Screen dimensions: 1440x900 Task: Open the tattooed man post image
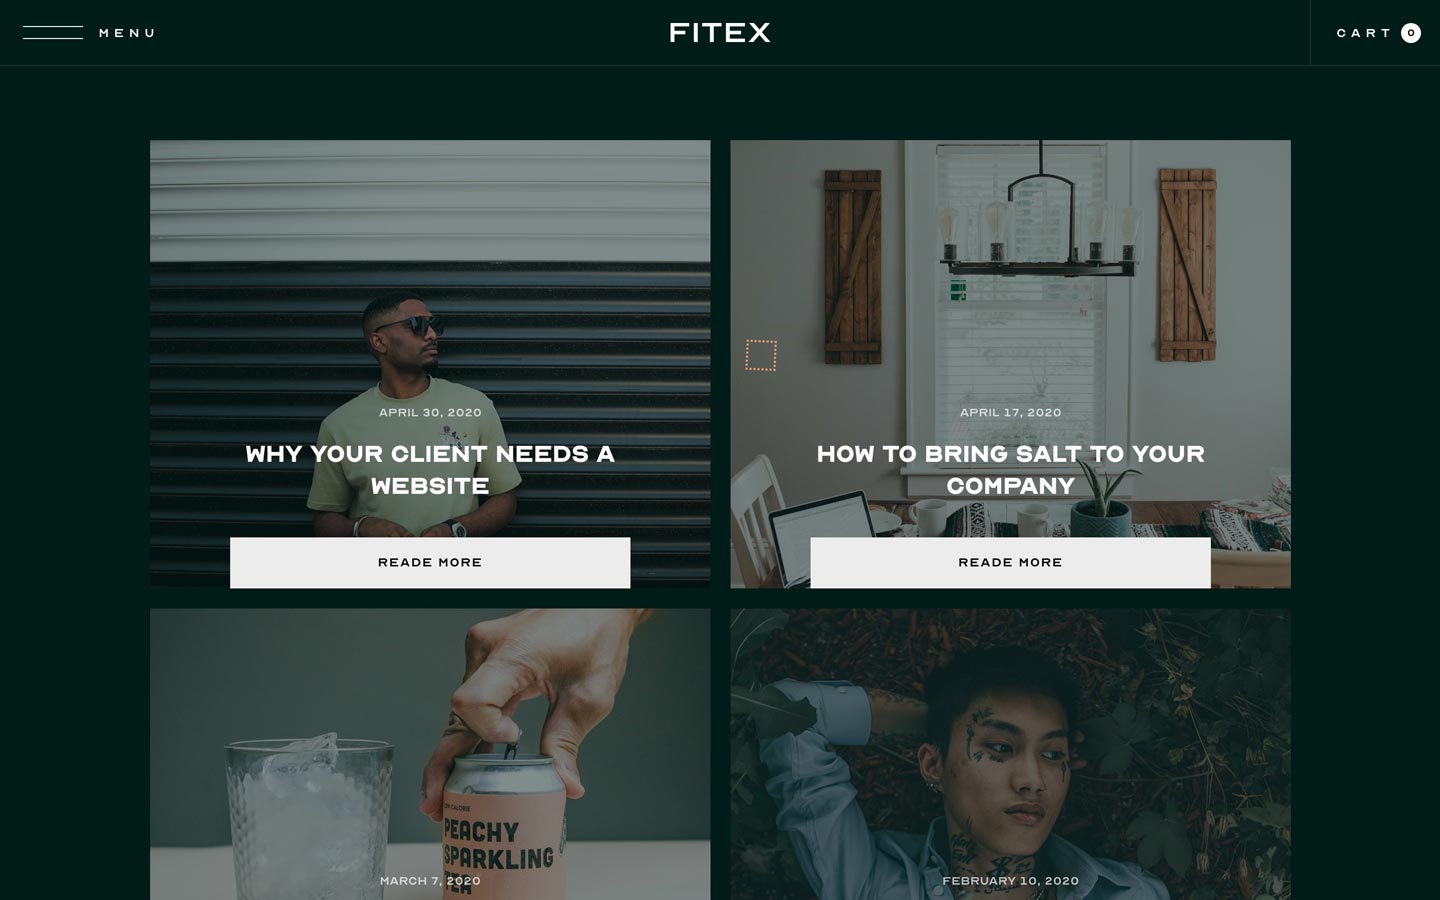pyautogui.click(x=1010, y=754)
